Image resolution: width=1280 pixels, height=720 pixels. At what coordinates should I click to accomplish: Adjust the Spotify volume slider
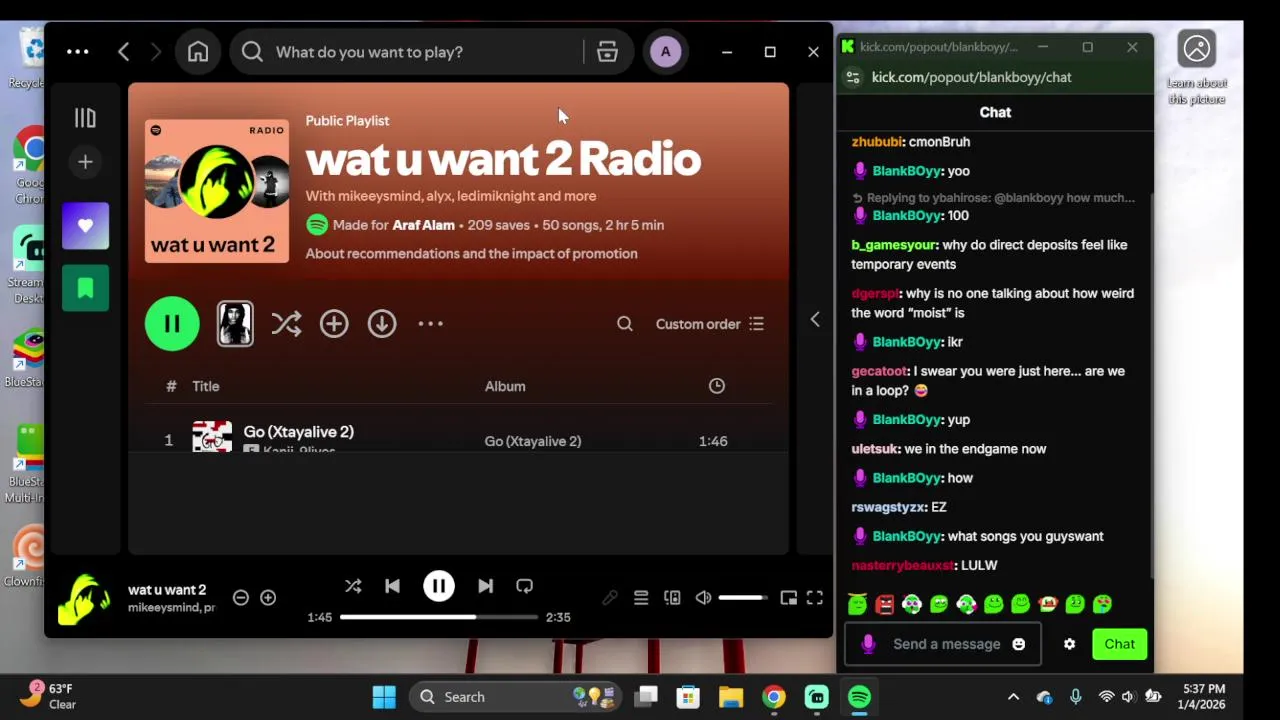click(x=743, y=598)
